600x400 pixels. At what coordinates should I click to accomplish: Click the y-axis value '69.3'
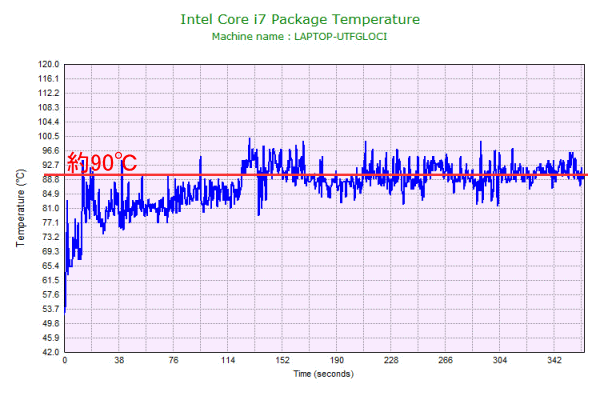pos(51,251)
